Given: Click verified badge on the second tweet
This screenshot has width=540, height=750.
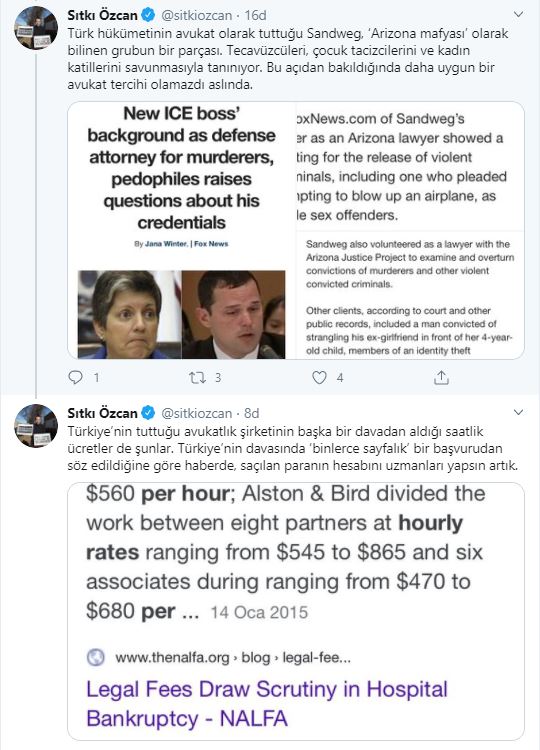Looking at the screenshot, I should tap(149, 413).
